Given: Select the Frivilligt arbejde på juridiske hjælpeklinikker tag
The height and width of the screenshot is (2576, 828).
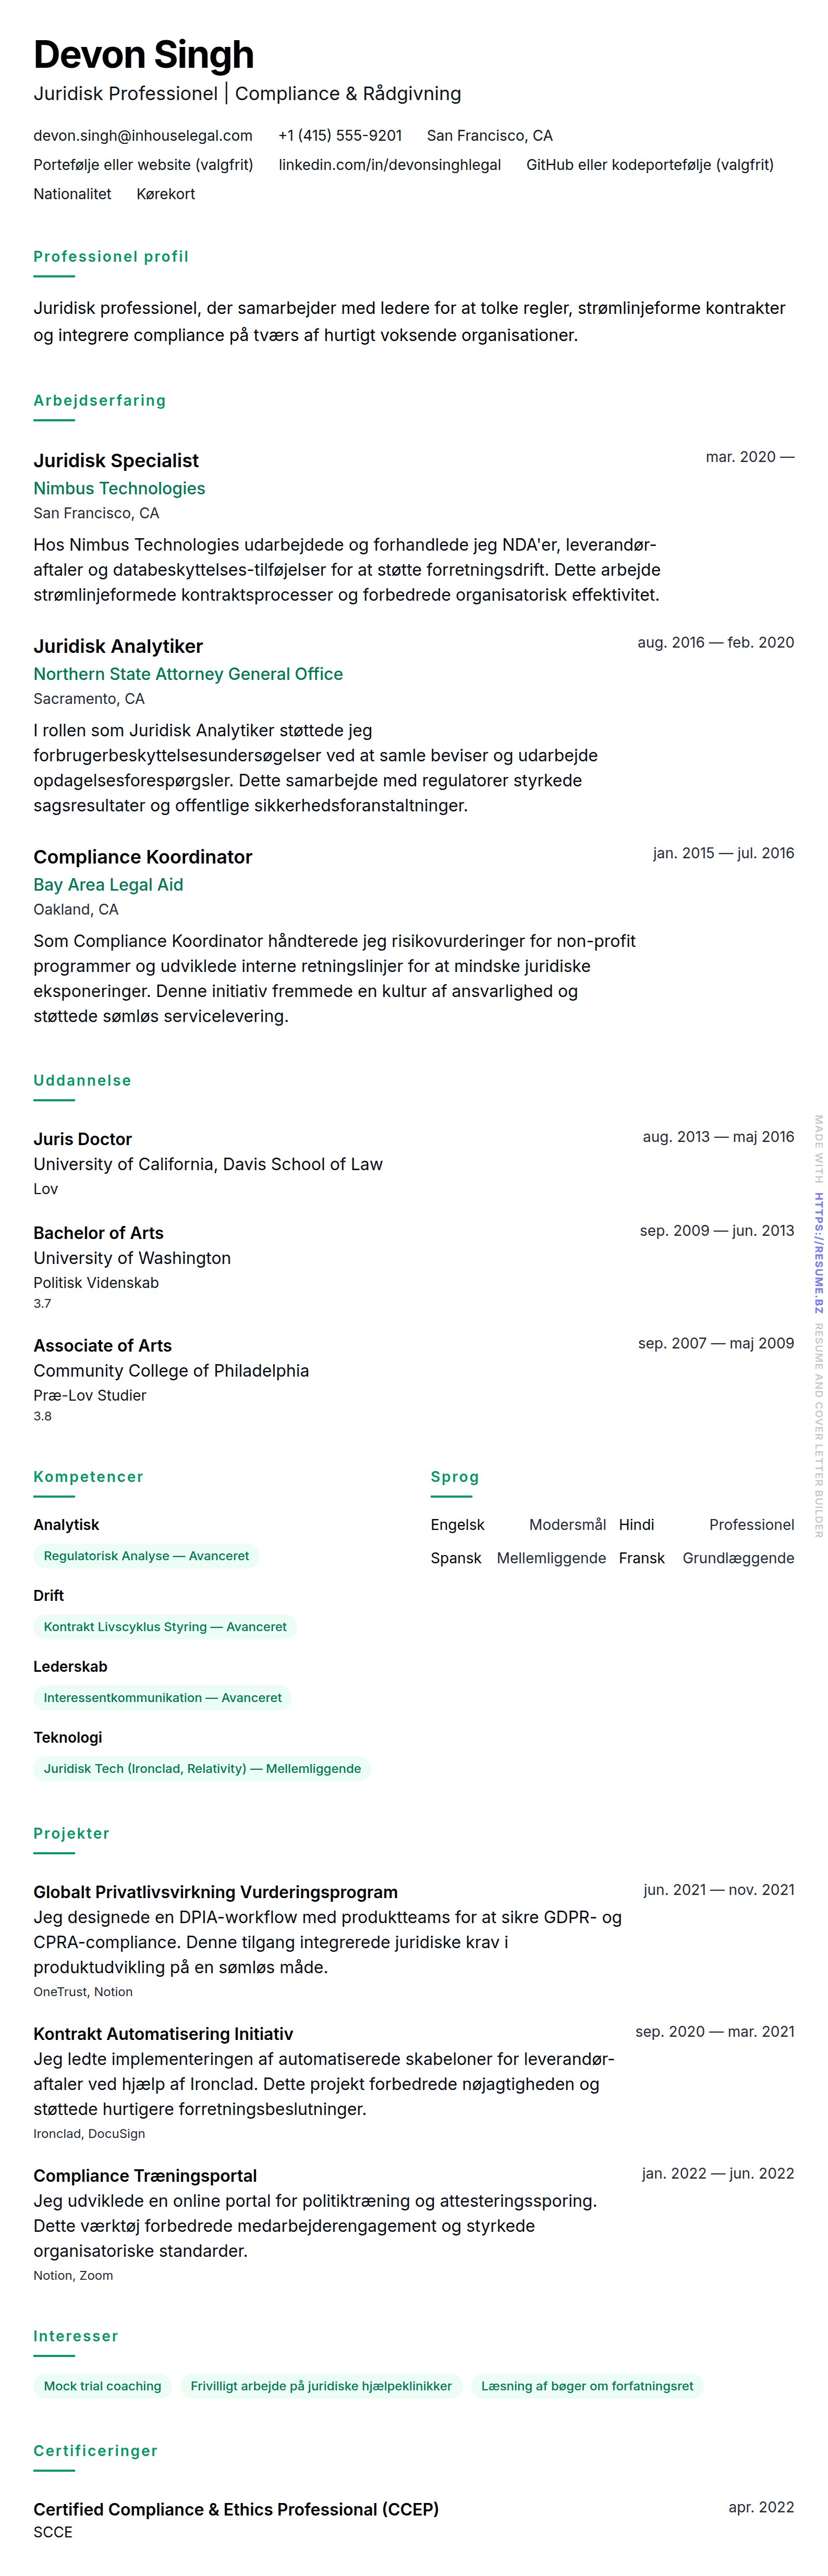Looking at the screenshot, I should [x=321, y=2386].
